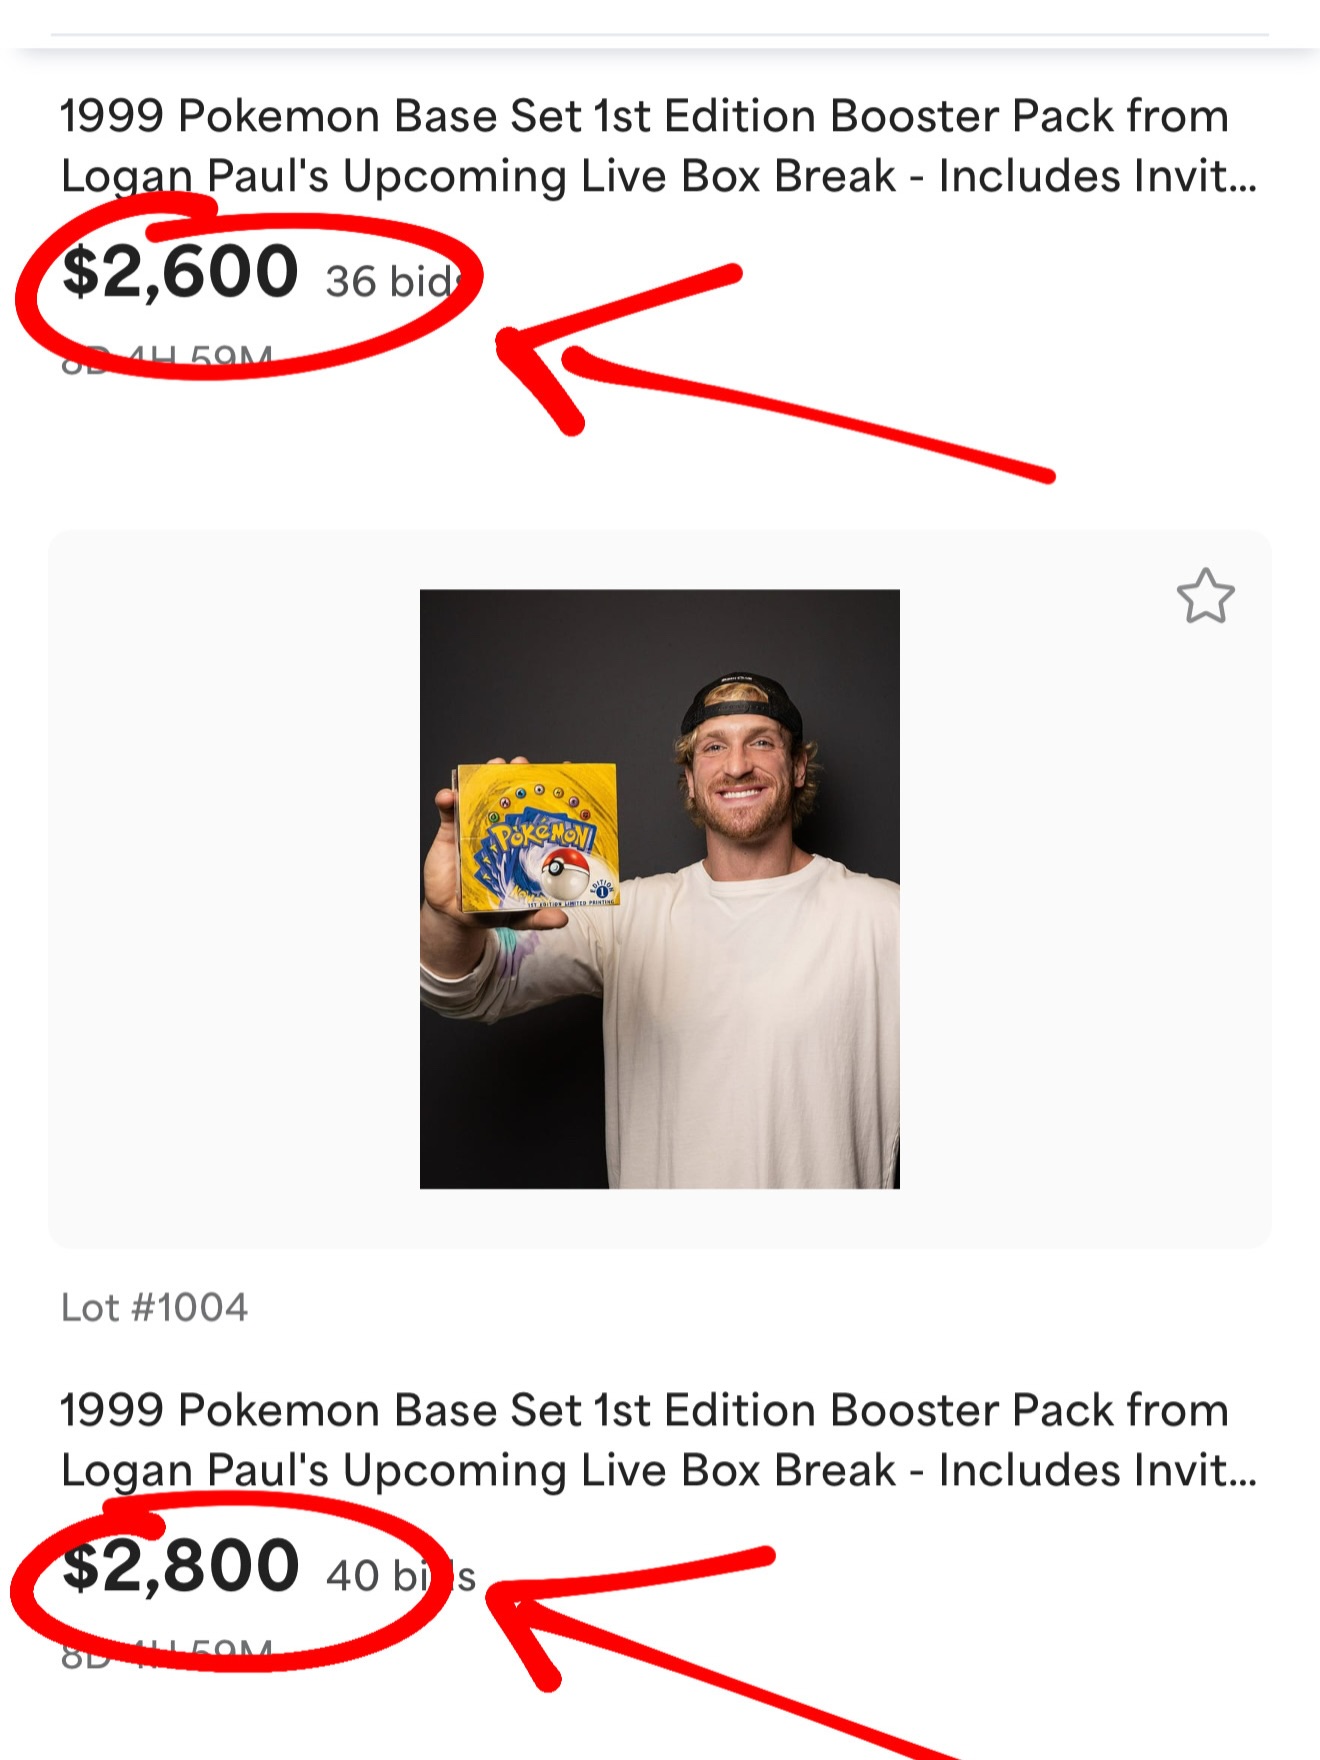1320x1760 pixels.
Task: Click the $2,800 current bid price
Action: coord(180,1566)
